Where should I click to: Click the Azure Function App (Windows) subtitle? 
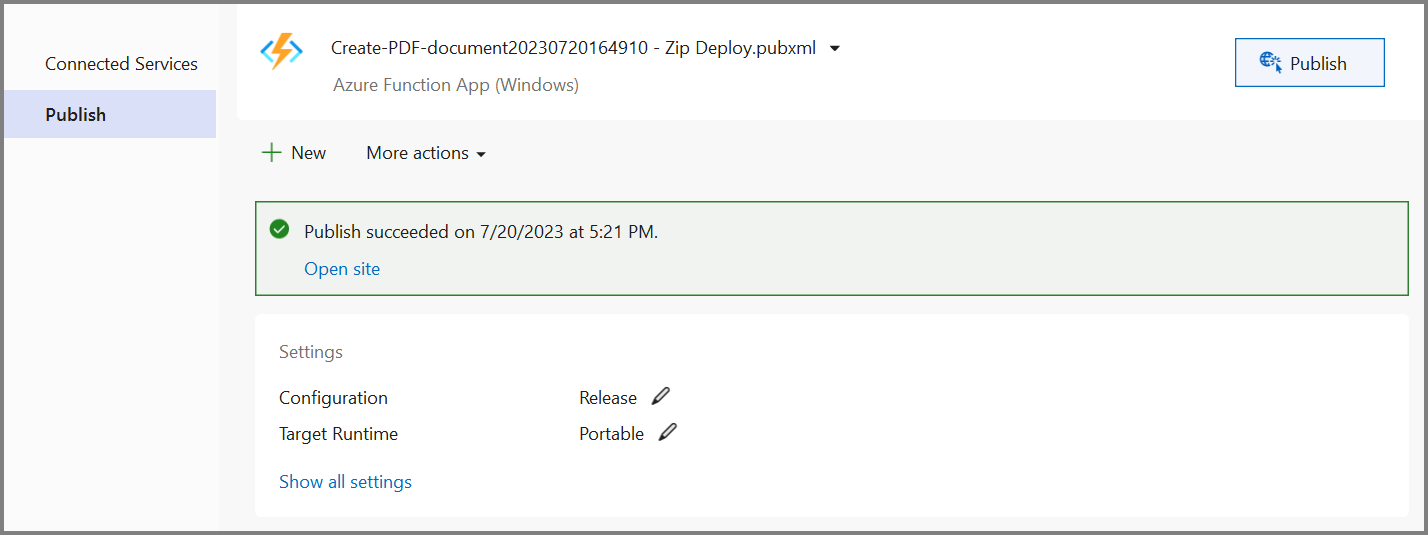(456, 85)
